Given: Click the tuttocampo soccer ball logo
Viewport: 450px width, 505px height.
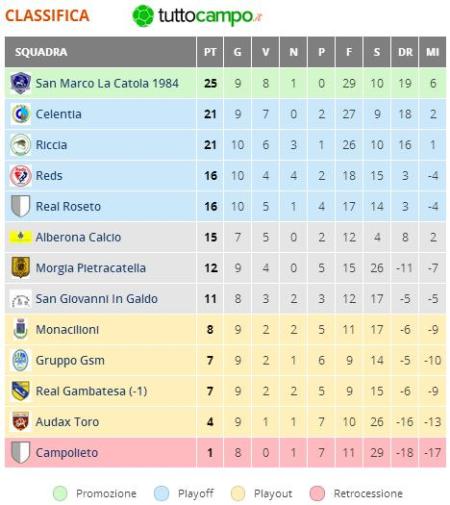Looking at the screenshot, I should click(x=143, y=16).
